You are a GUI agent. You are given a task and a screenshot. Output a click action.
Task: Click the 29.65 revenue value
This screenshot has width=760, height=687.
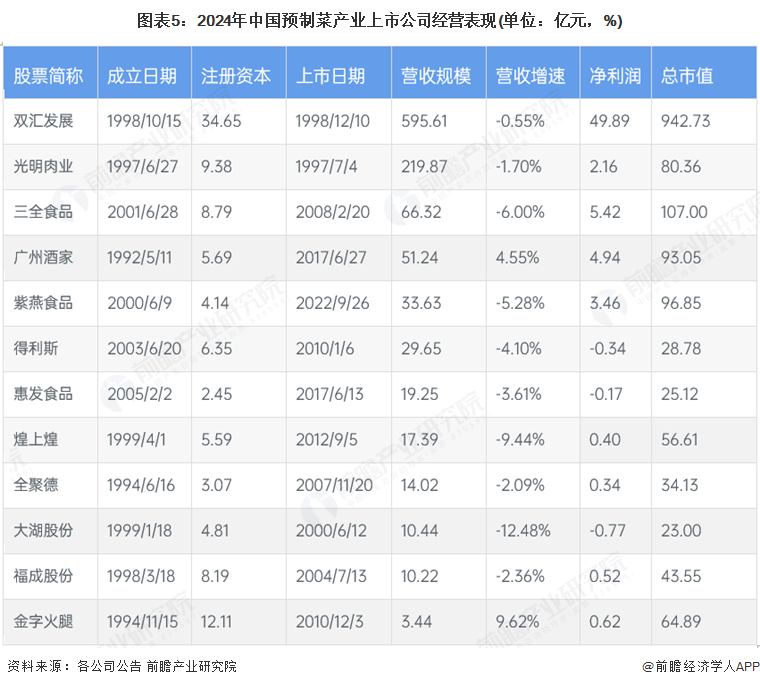[x=421, y=349]
